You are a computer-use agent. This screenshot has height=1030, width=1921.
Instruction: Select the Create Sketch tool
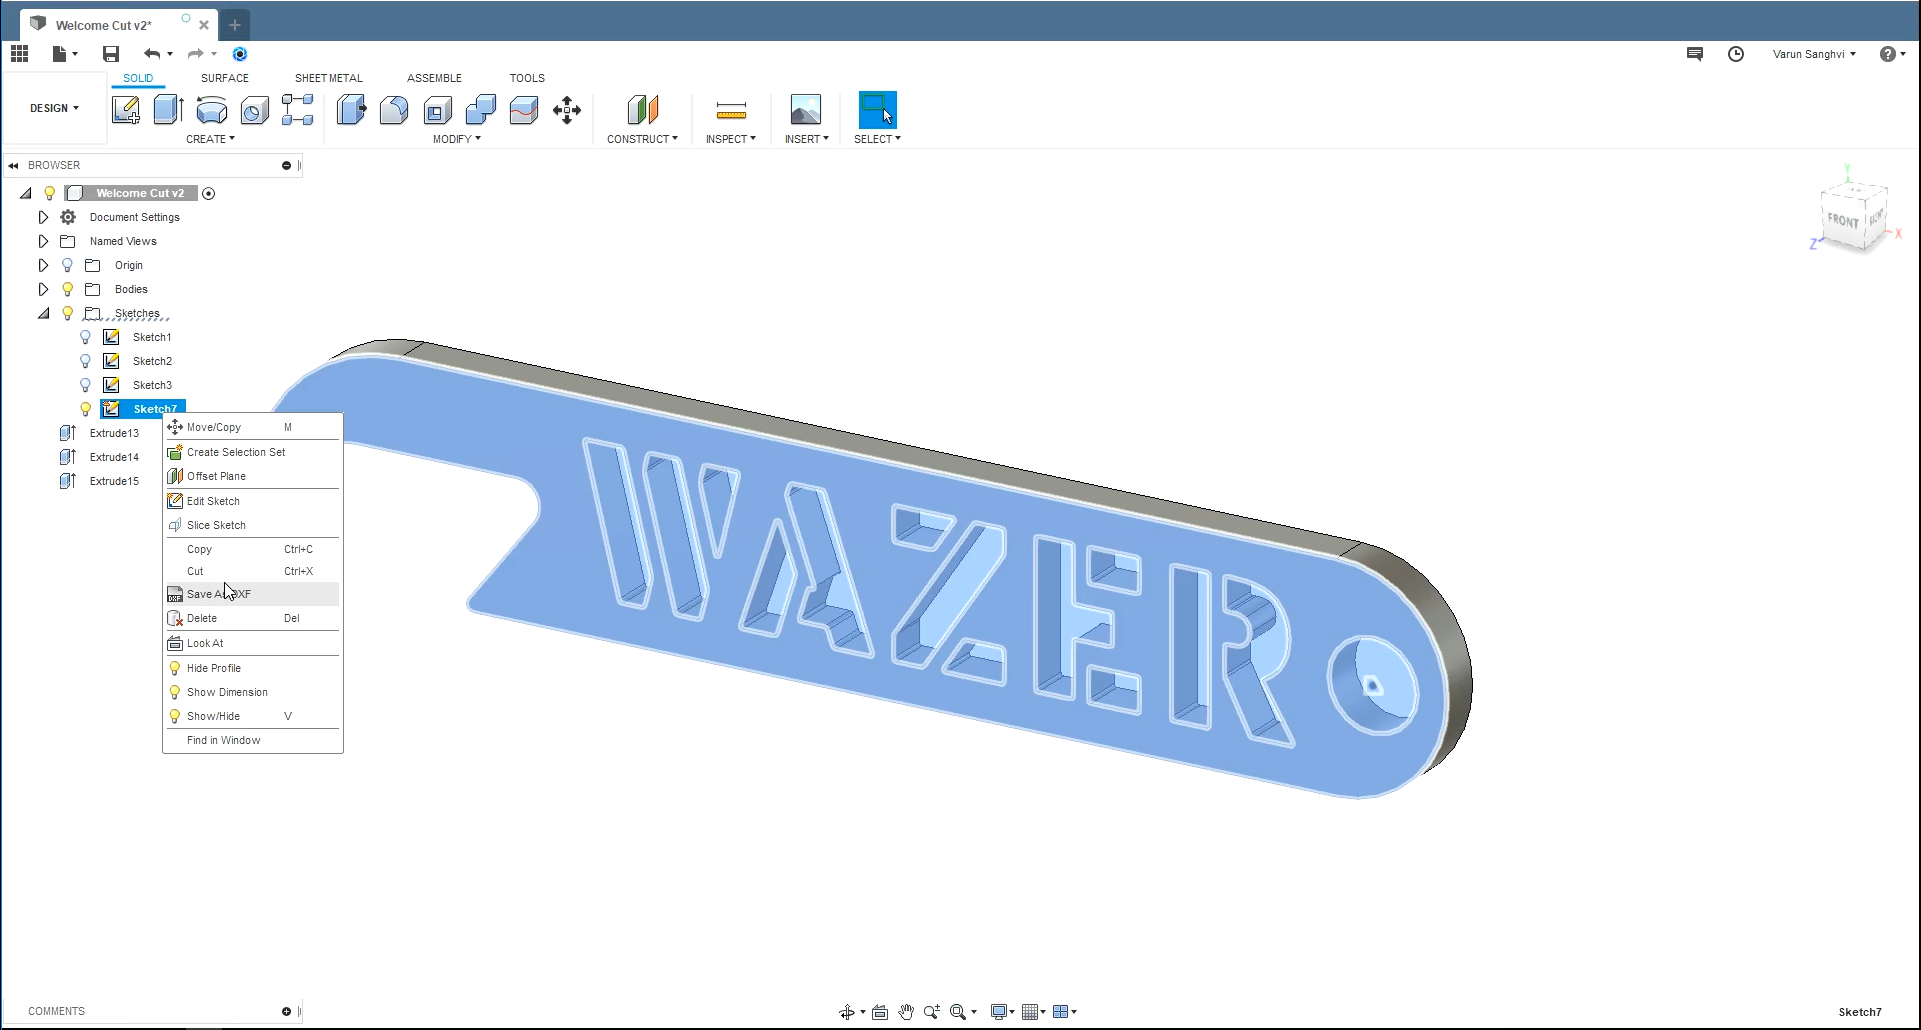click(126, 110)
